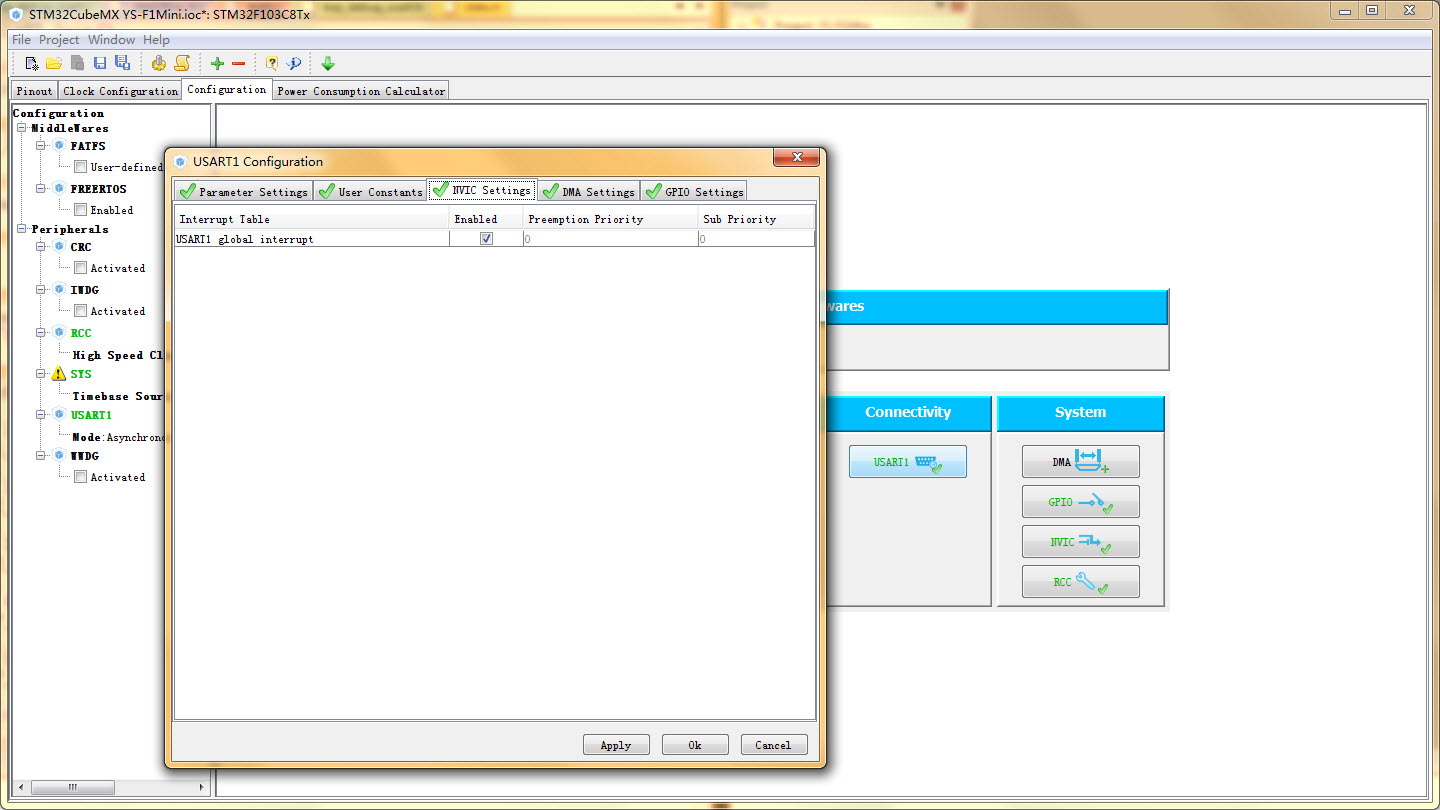Screen dimensions: 1440x810
Task: Click the Ok button
Action: 695,745
